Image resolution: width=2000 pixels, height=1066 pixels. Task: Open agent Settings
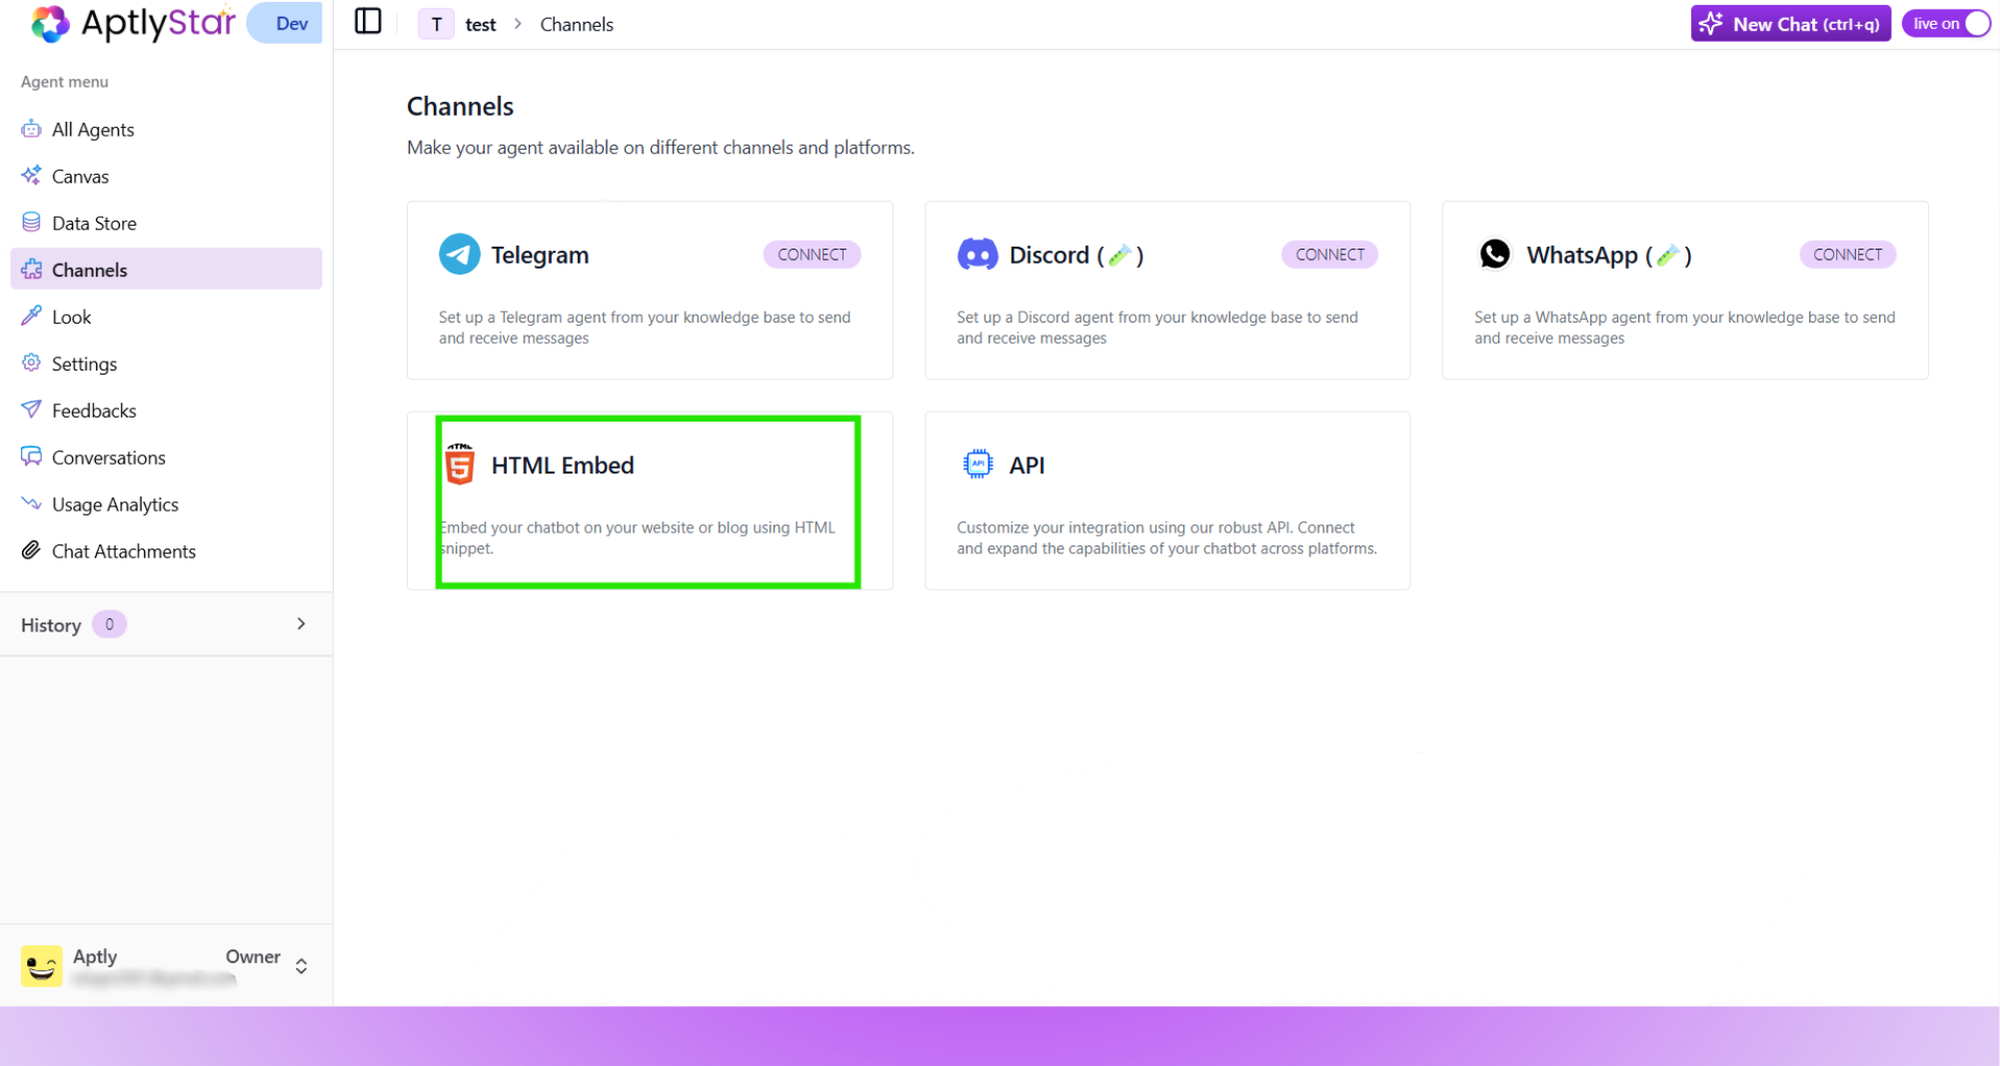(84, 363)
